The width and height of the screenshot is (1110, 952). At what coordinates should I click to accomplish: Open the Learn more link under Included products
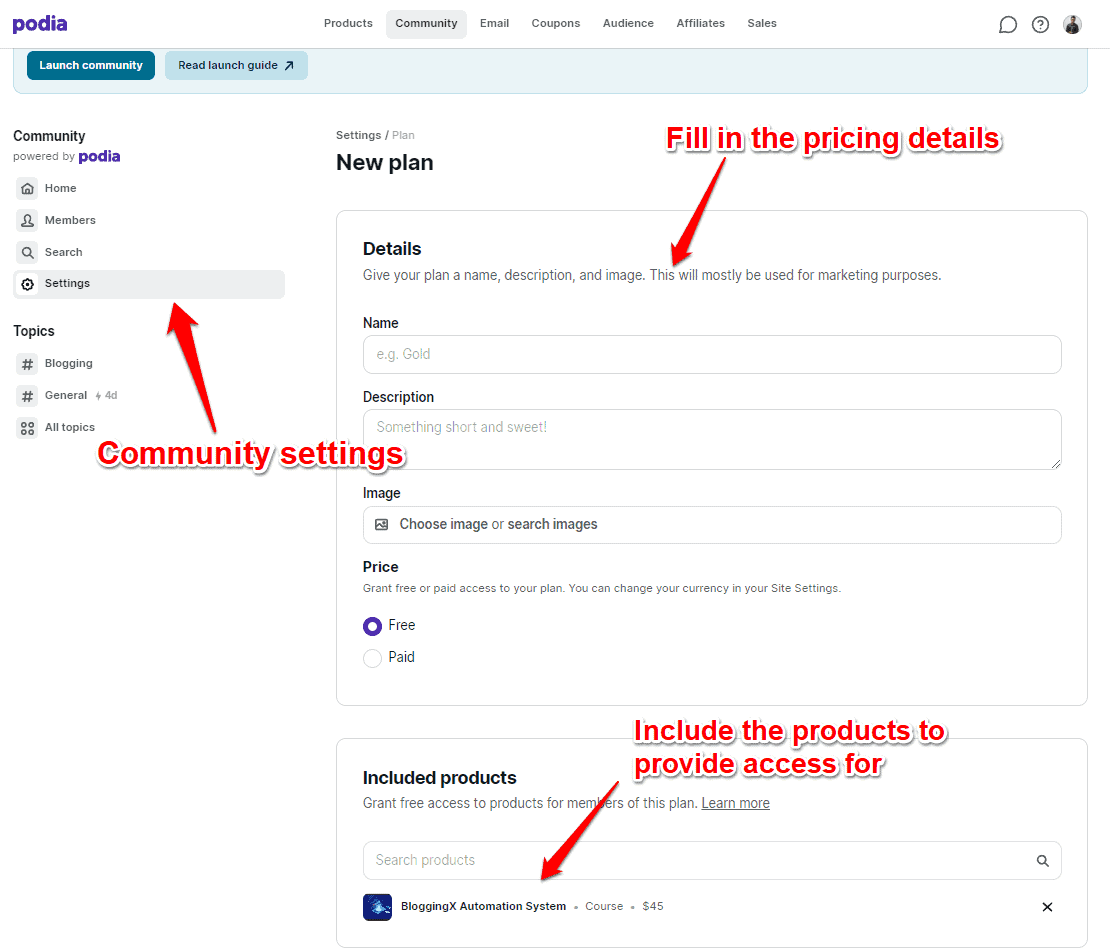[735, 802]
